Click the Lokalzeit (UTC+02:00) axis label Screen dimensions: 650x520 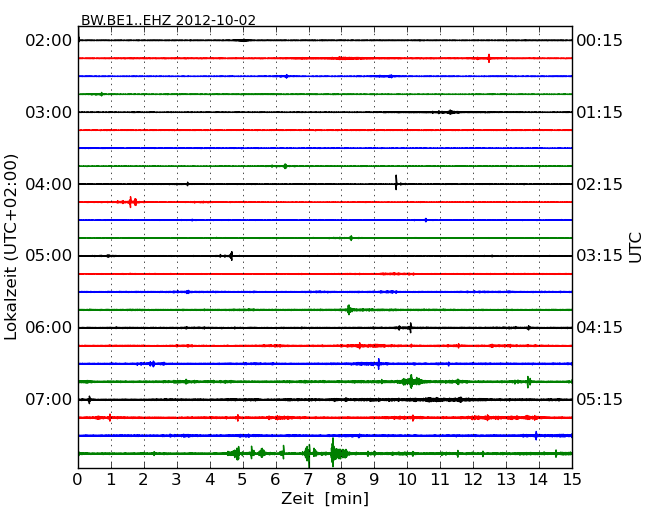11,247
